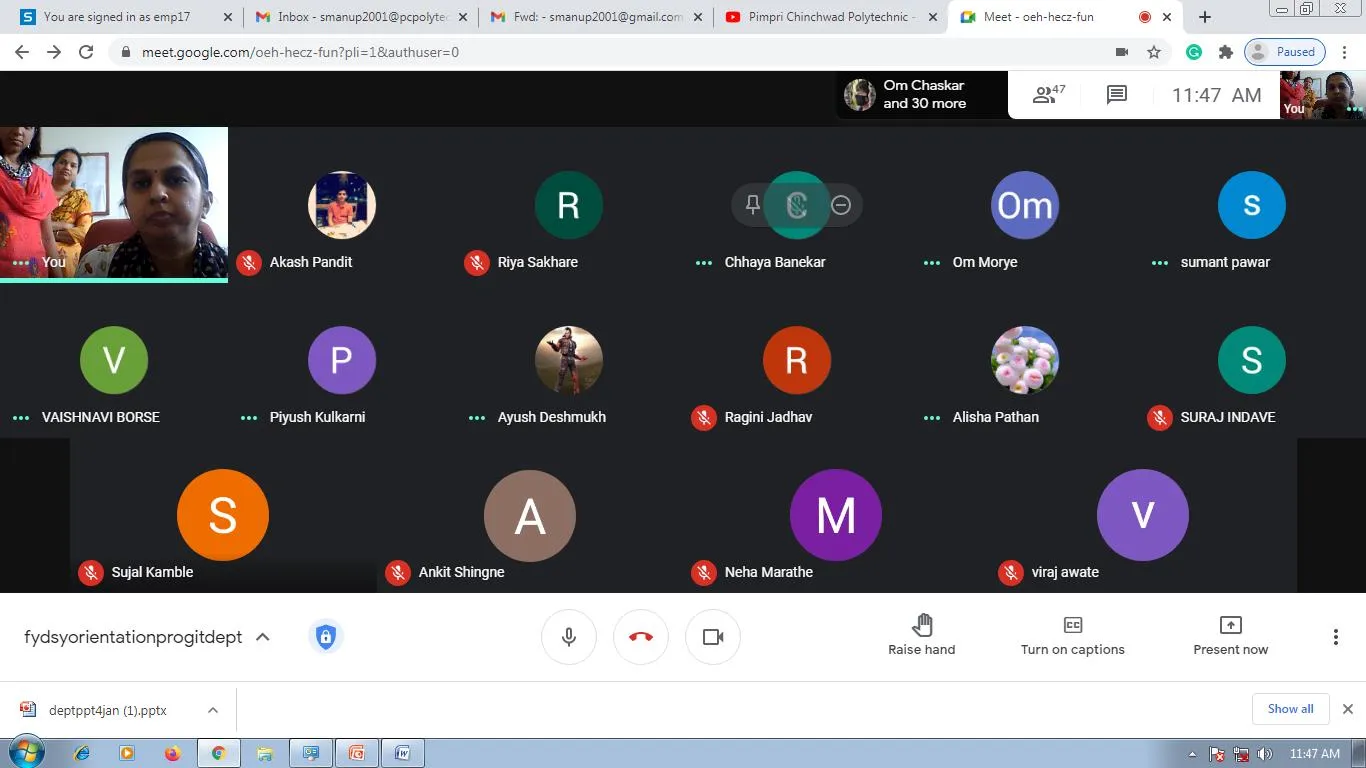
Task: Open Windows Explorer folder on taskbar
Action: 264,753
